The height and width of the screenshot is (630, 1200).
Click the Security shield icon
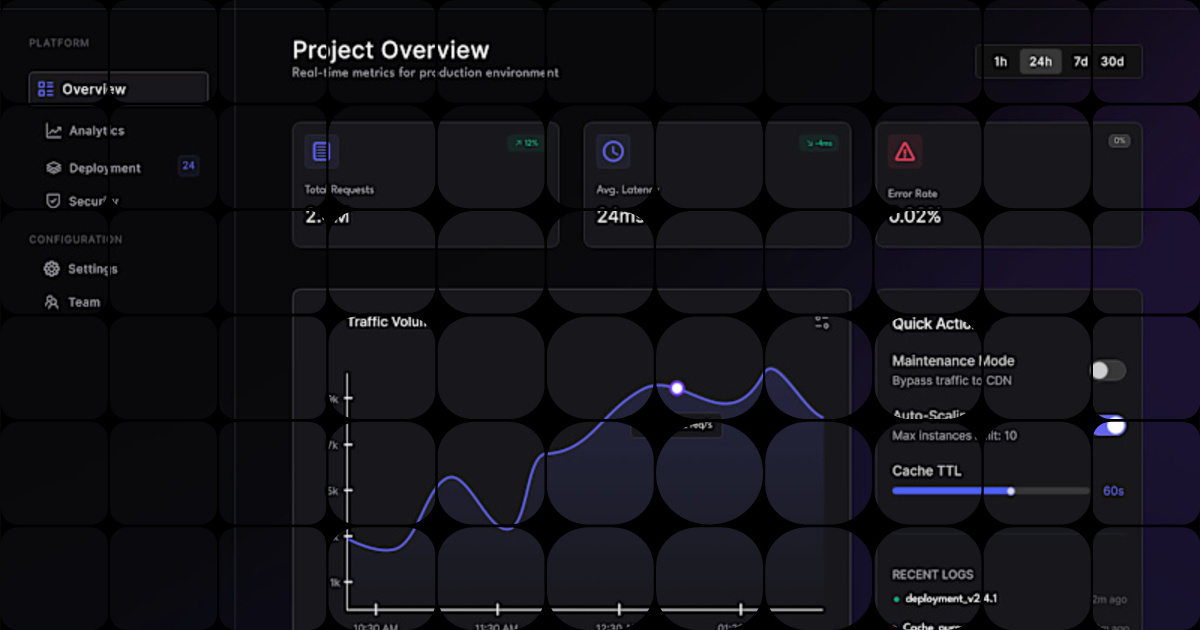pyautogui.click(x=54, y=201)
